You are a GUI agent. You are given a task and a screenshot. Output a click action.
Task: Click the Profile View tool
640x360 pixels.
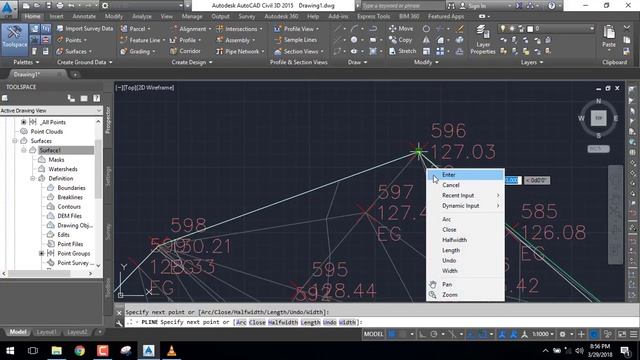pyautogui.click(x=297, y=29)
